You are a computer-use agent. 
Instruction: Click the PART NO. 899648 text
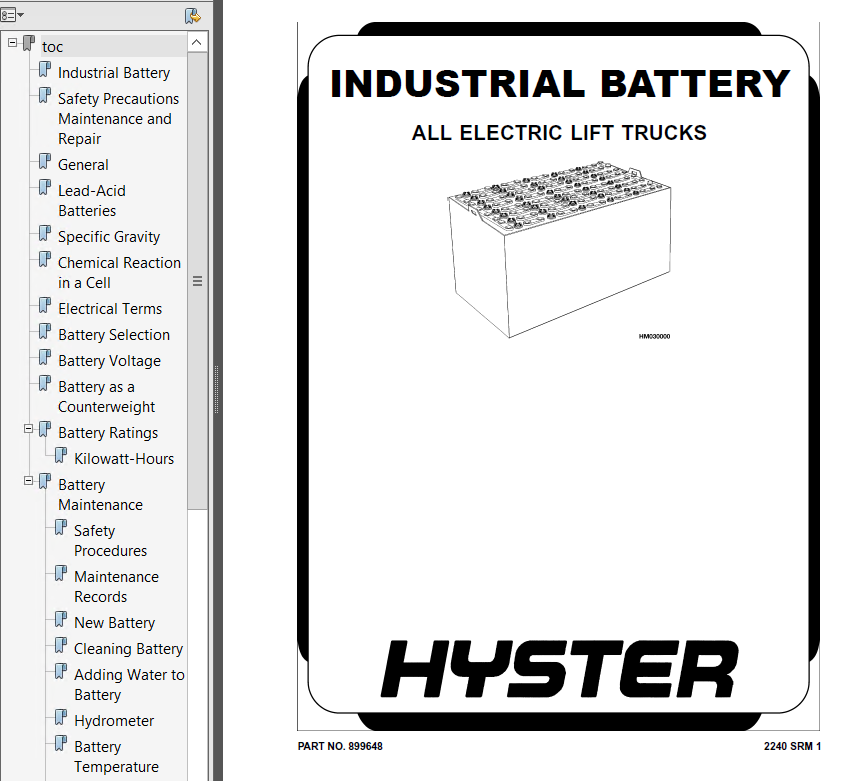coord(340,746)
